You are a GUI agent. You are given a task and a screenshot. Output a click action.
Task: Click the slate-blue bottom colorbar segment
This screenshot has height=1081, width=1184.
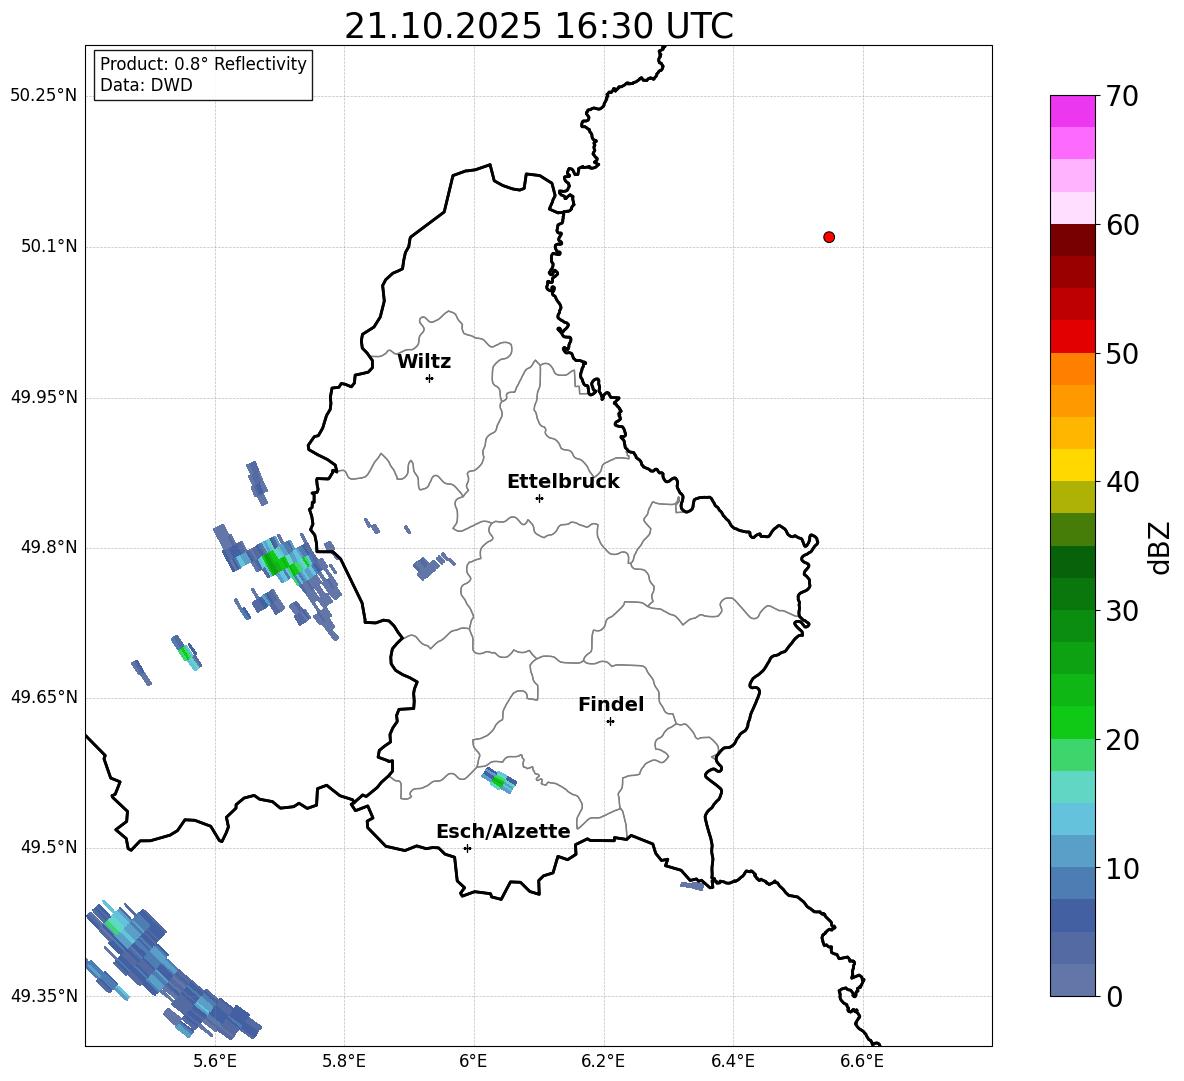click(1072, 980)
